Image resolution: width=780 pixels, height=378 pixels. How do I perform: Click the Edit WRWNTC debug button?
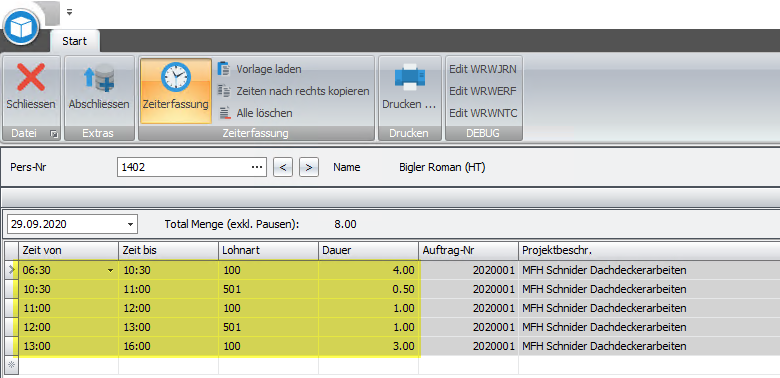coord(483,113)
